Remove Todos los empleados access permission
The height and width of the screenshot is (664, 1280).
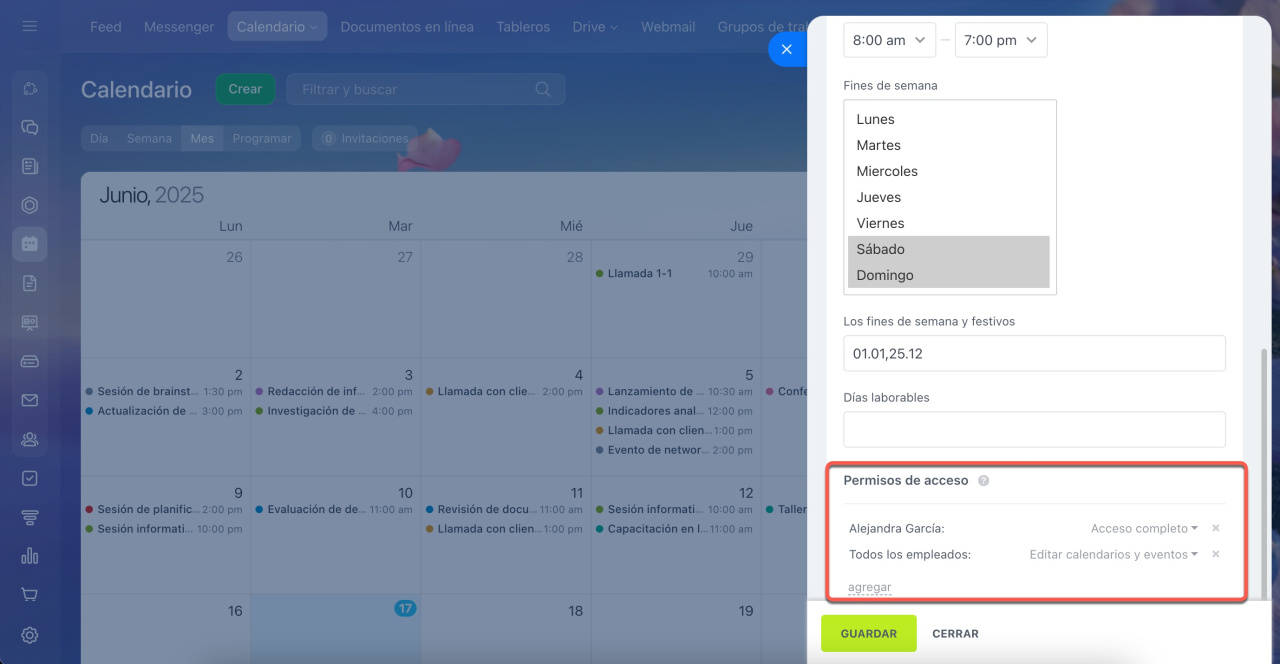click(1216, 554)
